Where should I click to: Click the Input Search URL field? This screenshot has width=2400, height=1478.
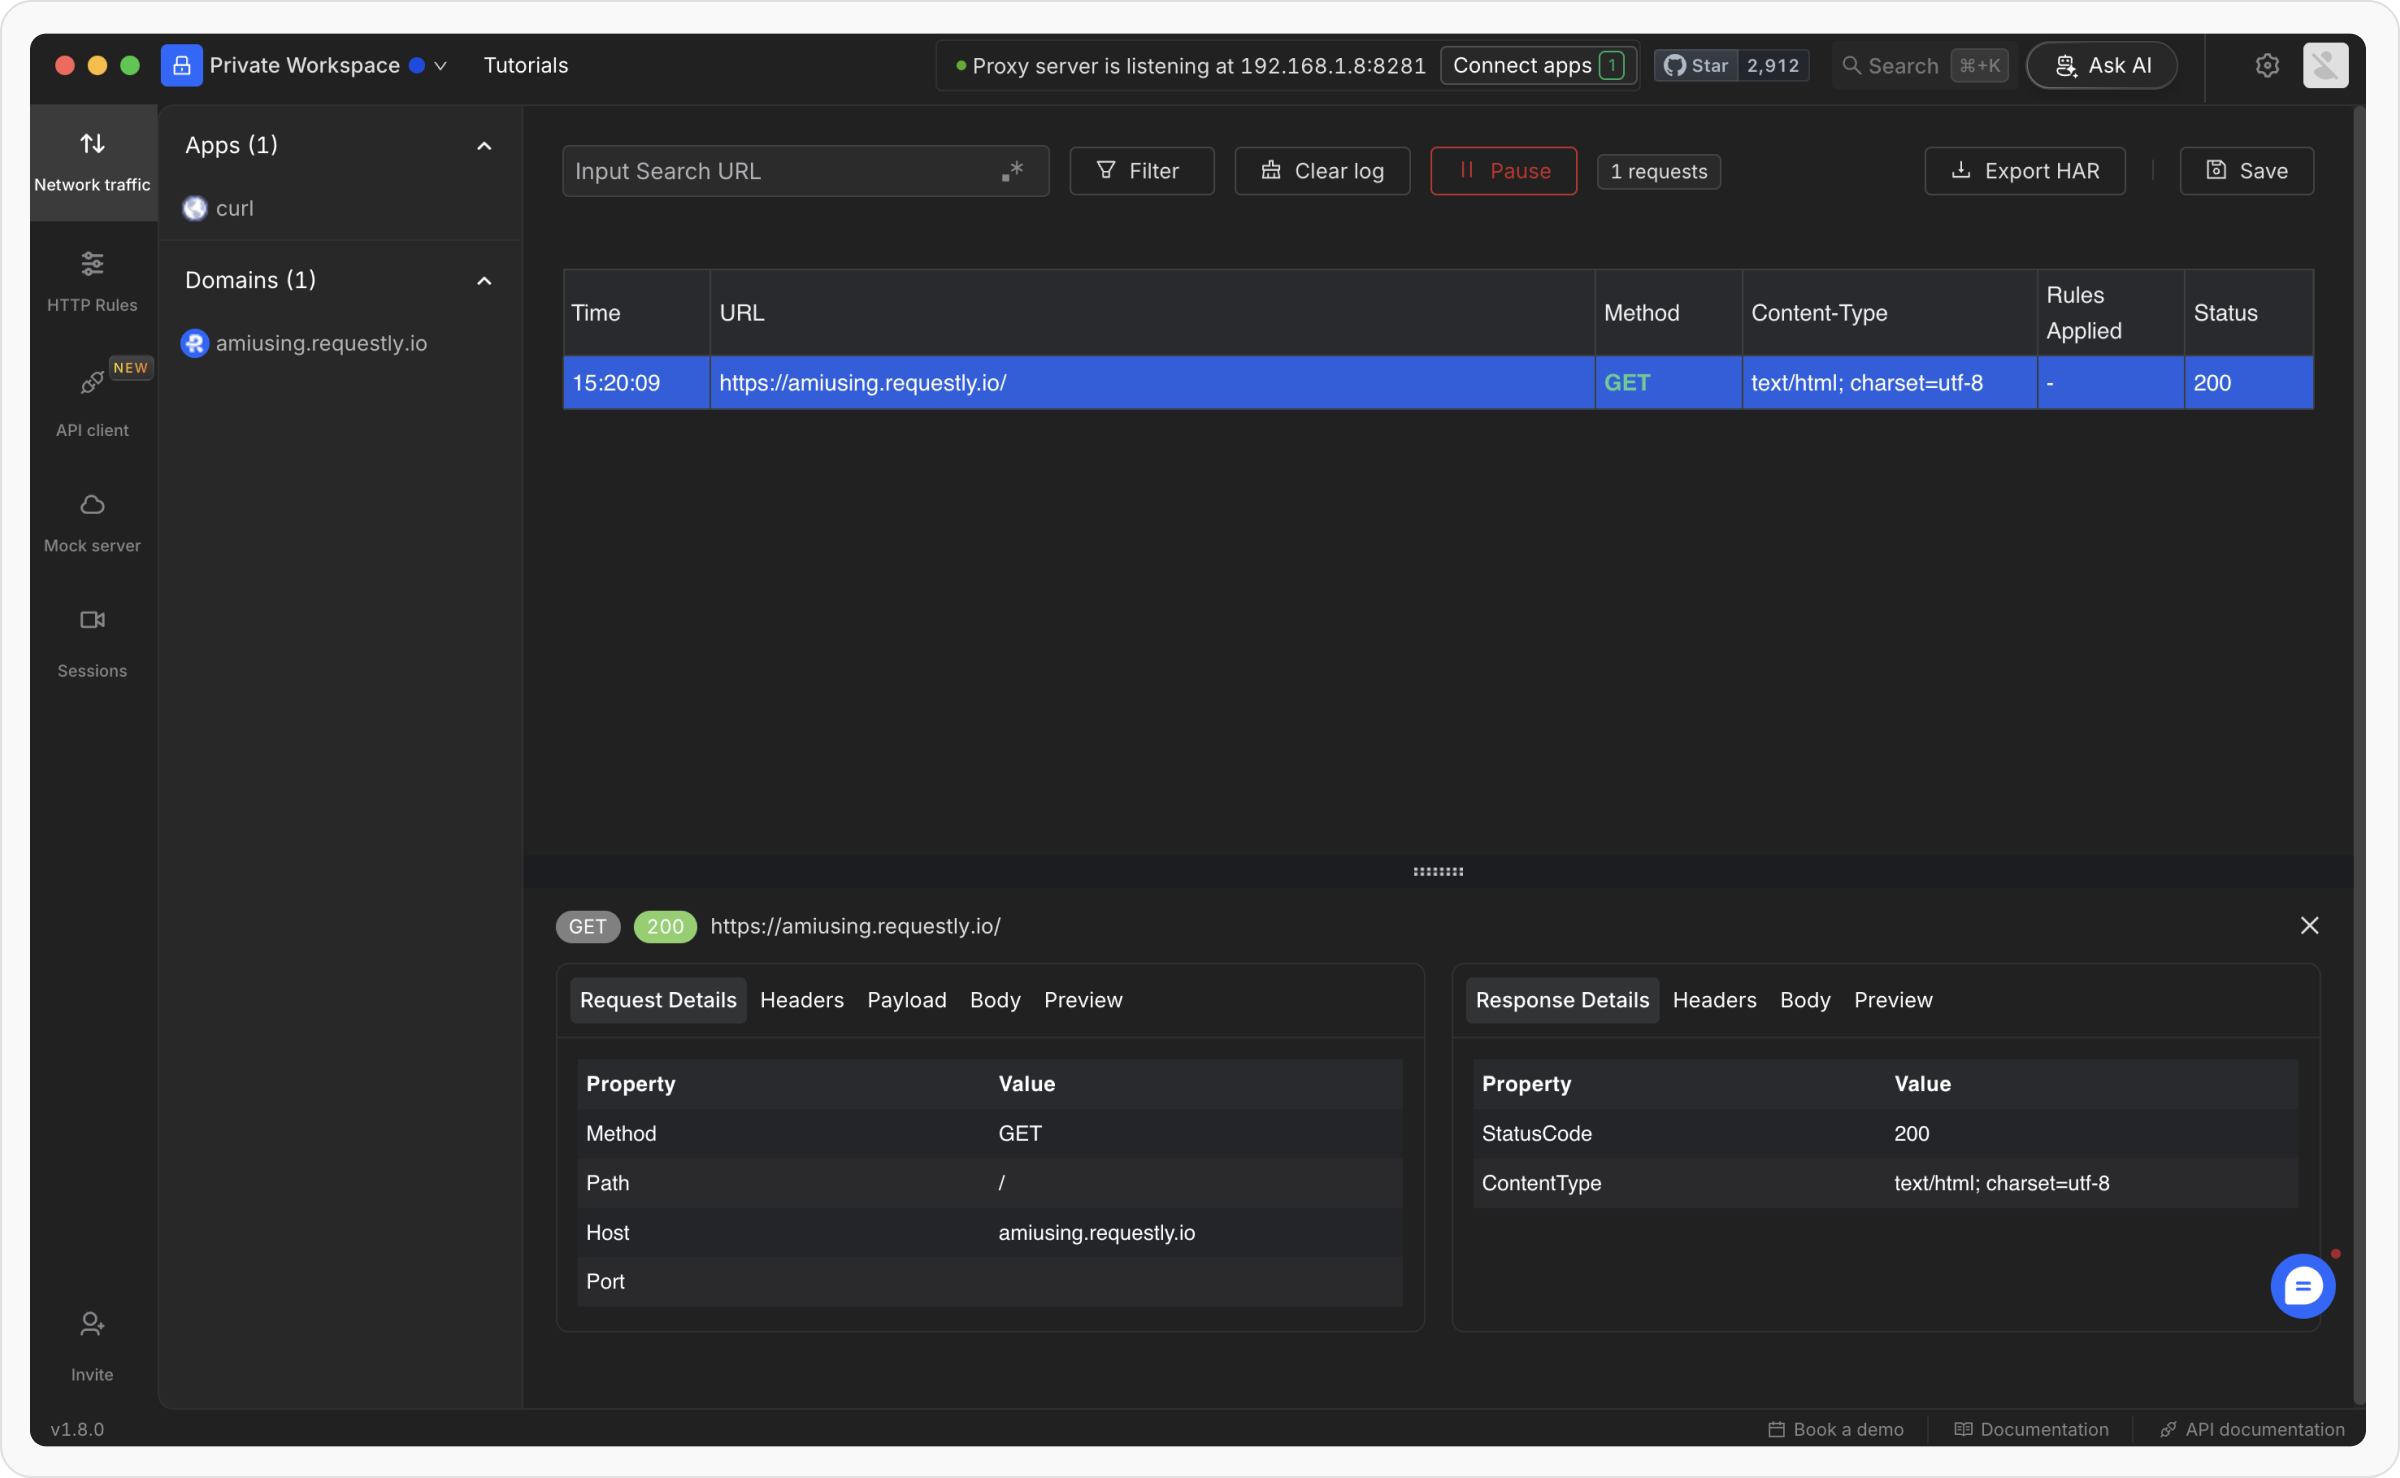[x=780, y=172]
